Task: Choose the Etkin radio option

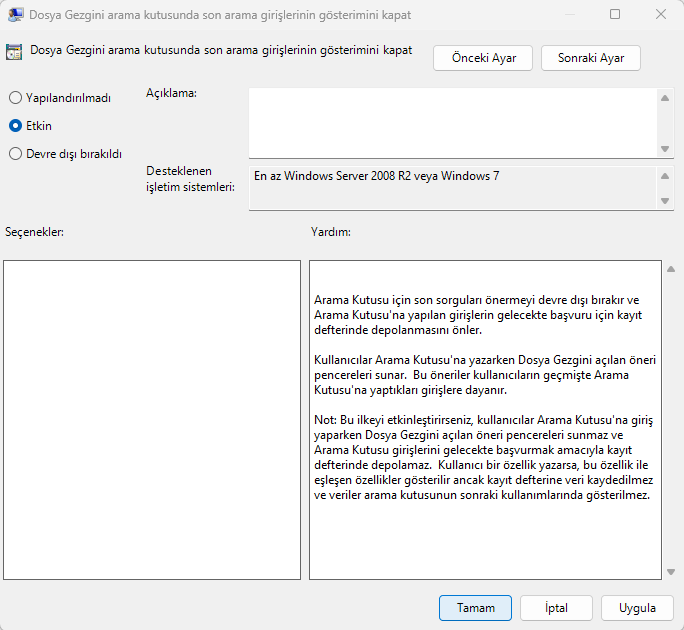Action: coord(15,126)
